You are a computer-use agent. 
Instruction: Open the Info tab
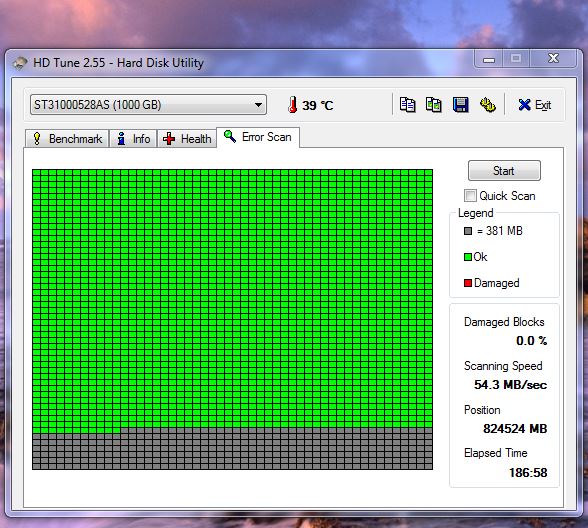[133, 139]
